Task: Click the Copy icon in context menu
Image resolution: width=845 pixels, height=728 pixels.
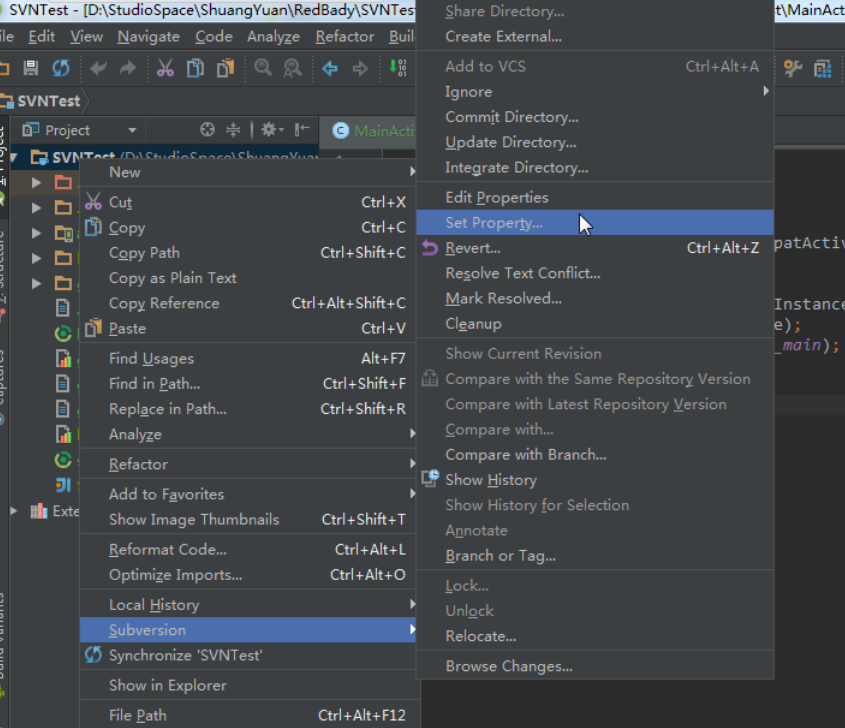Action: (93, 226)
